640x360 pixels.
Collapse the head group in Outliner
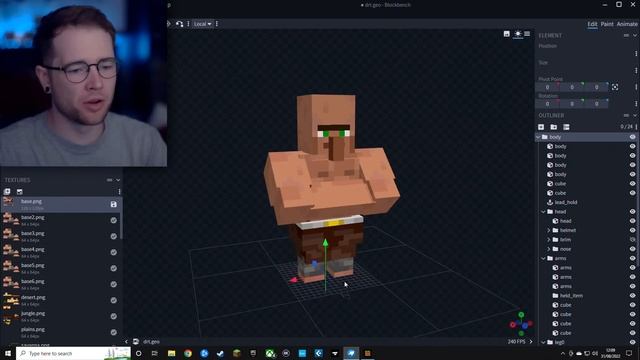pos(544,212)
